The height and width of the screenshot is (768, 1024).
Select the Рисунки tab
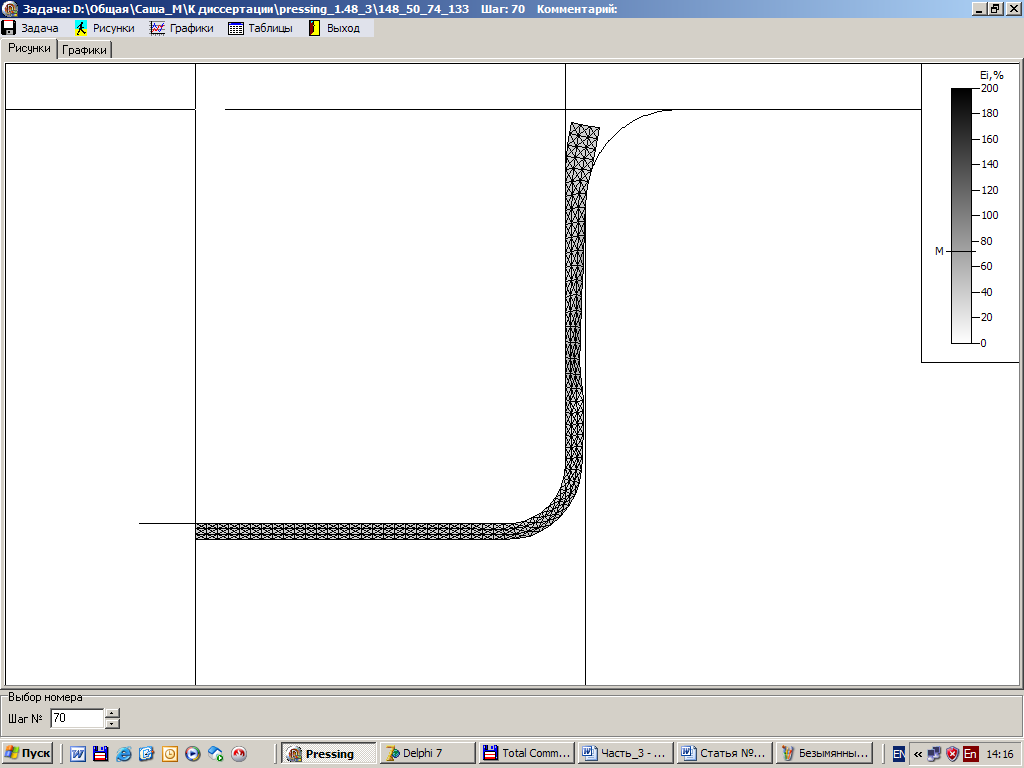click(29, 48)
